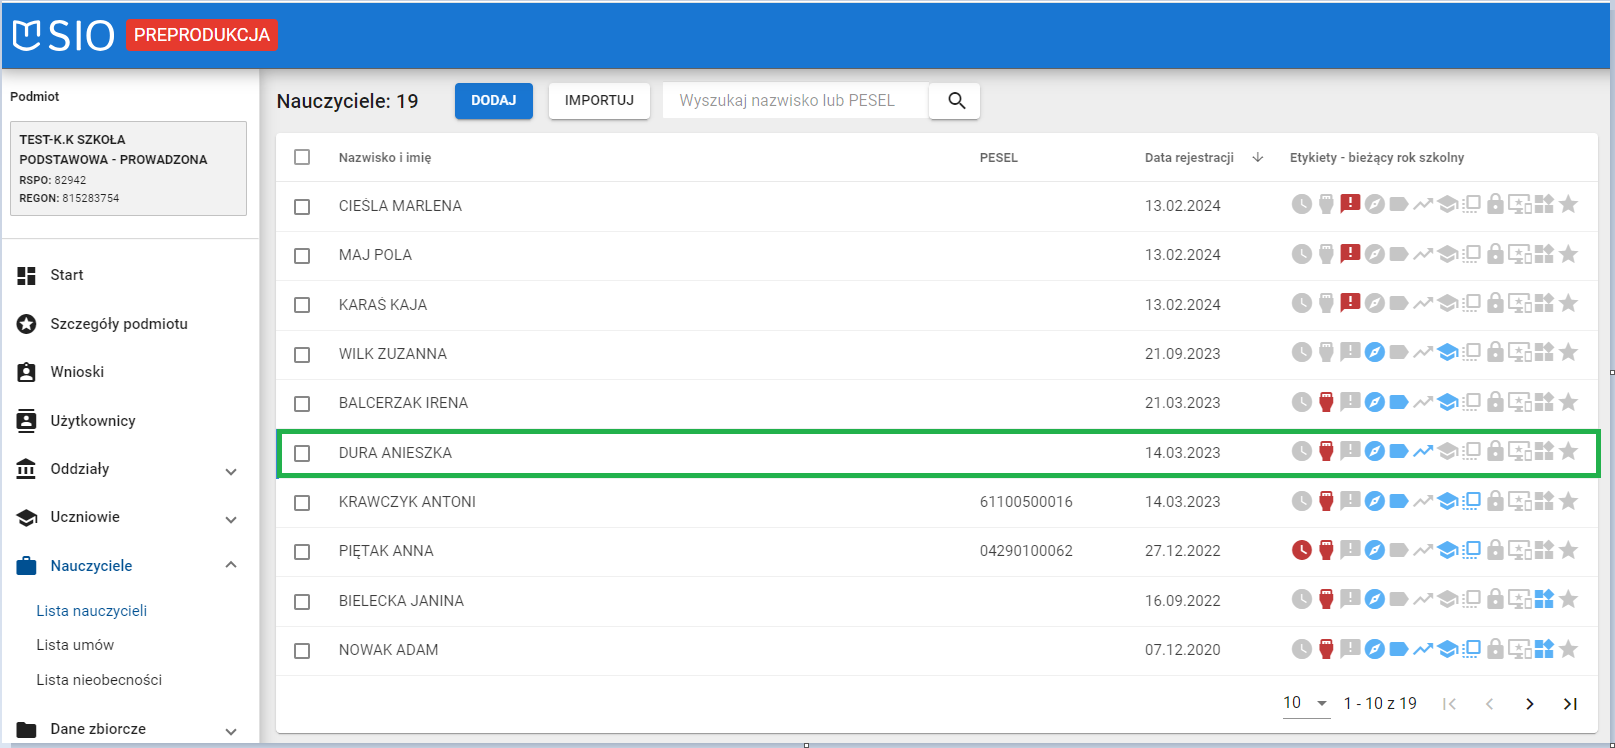Image resolution: width=1615 pixels, height=748 pixels.
Task: Open rows-per-page dropdown showing 10
Action: pos(1306,703)
